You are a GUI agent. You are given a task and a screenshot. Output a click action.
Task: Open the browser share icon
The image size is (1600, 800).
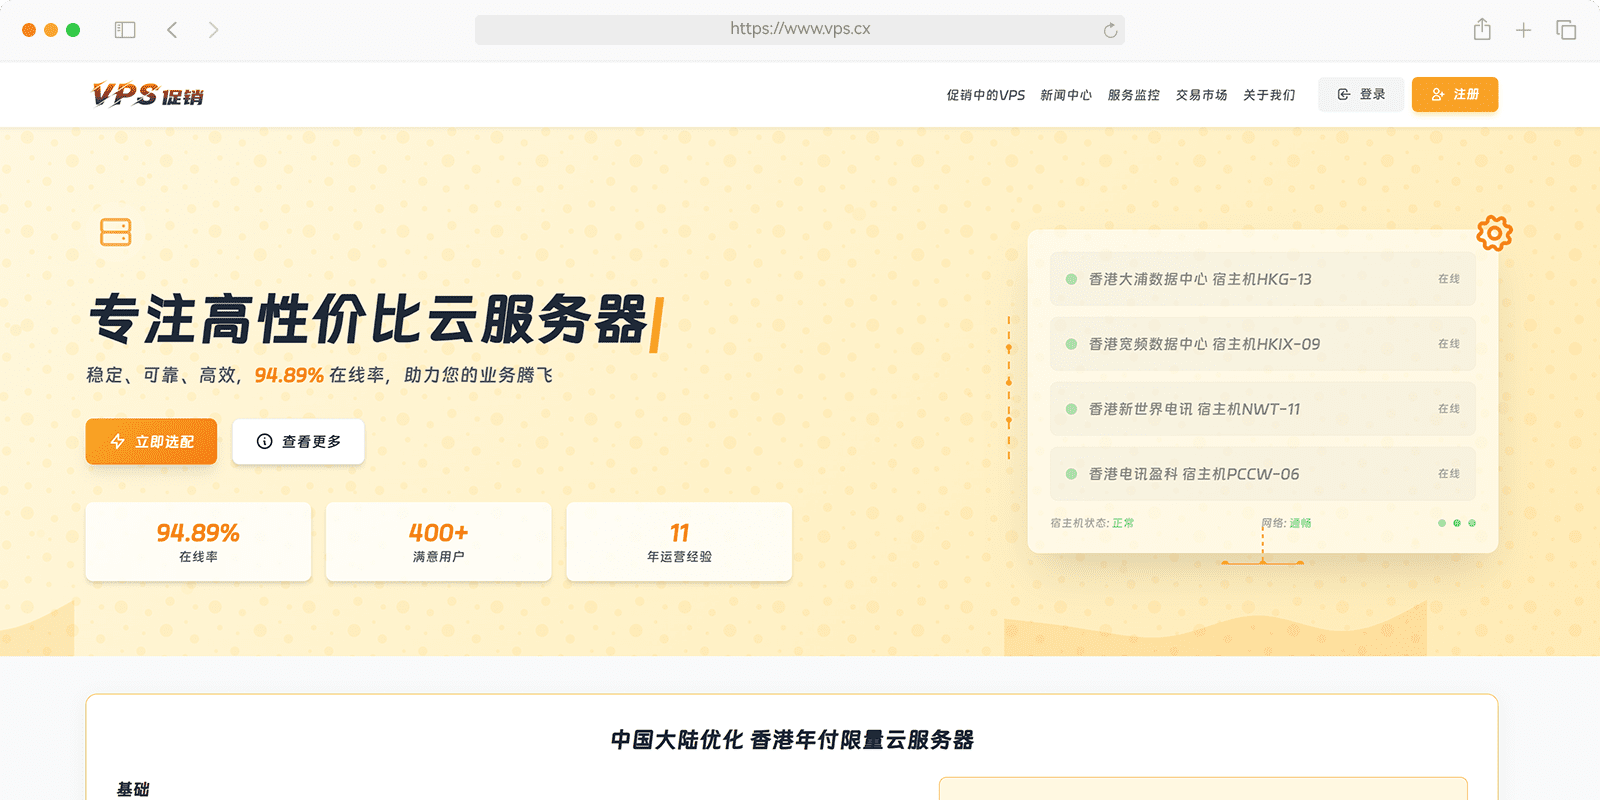(1482, 30)
